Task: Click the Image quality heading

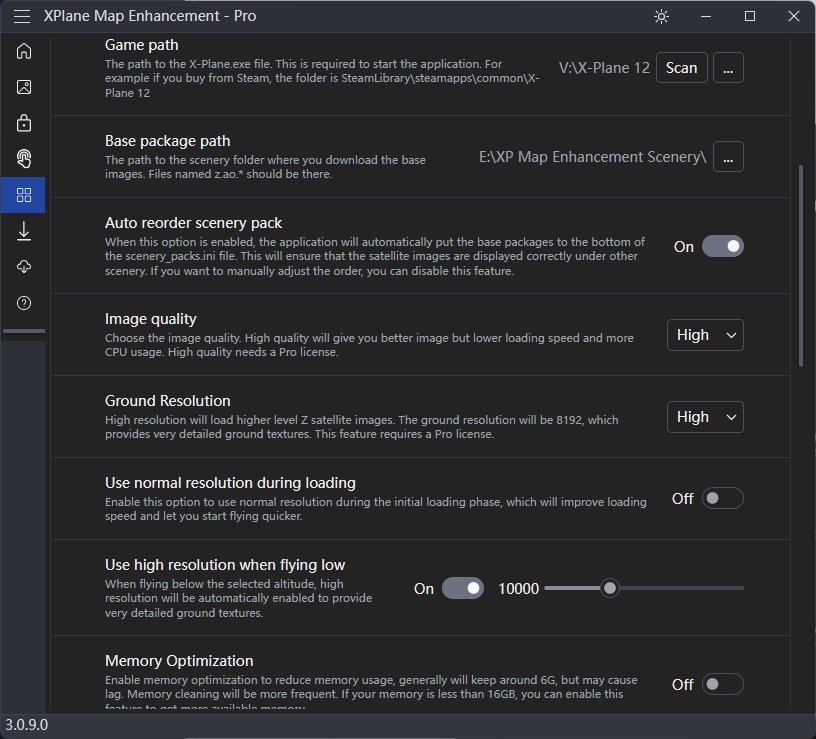Action: pyautogui.click(x=151, y=318)
